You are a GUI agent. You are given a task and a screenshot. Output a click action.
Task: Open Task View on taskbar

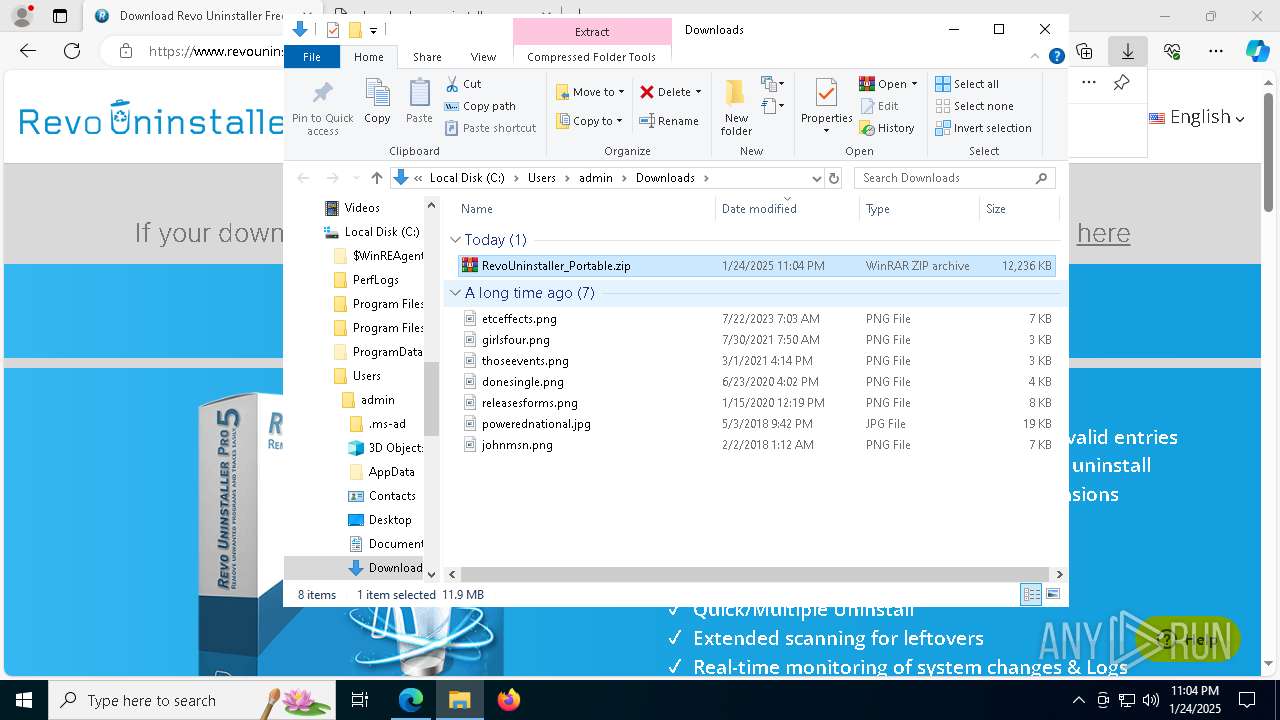click(360, 700)
